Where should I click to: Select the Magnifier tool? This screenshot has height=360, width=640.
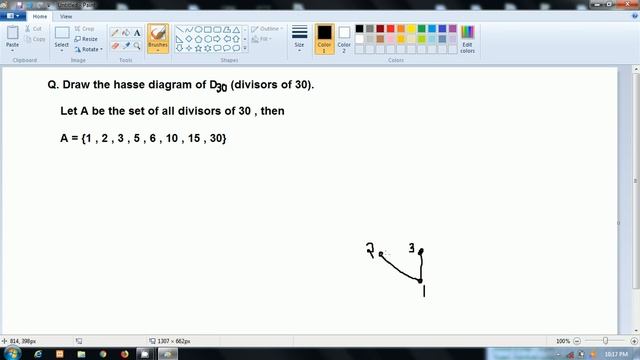coord(137,46)
